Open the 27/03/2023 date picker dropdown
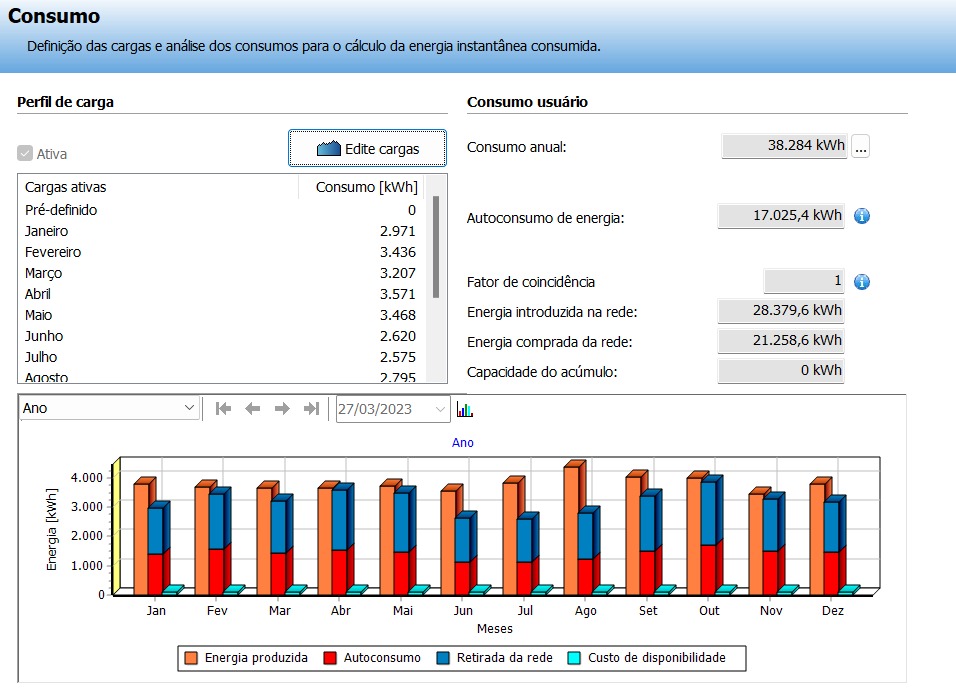Image resolution: width=956 pixels, height=699 pixels. pyautogui.click(x=441, y=409)
